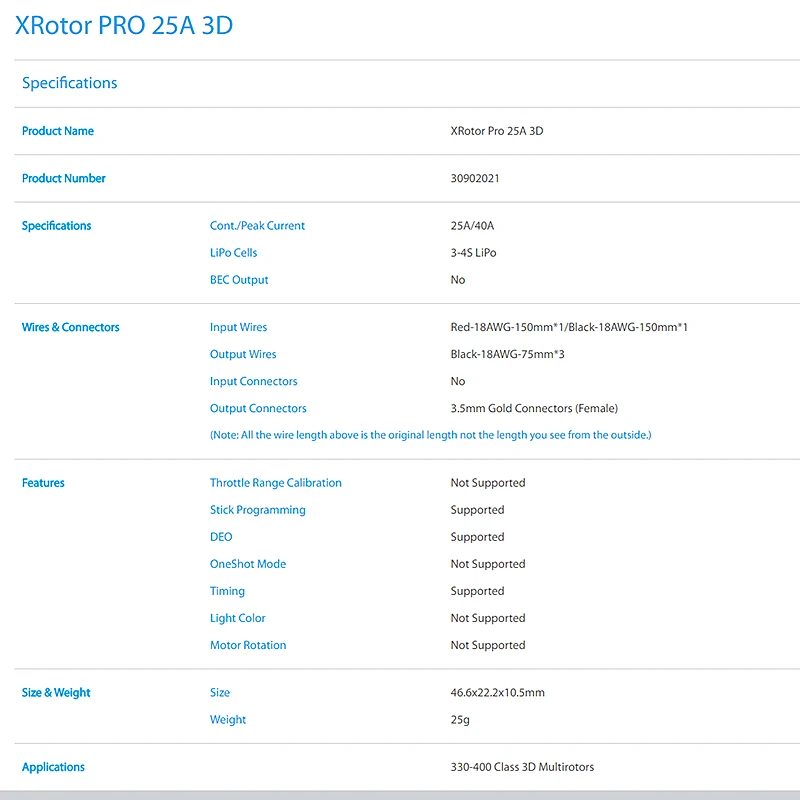
Task: Select the Black-18AWG-75mm*3 value
Action: coord(508,355)
